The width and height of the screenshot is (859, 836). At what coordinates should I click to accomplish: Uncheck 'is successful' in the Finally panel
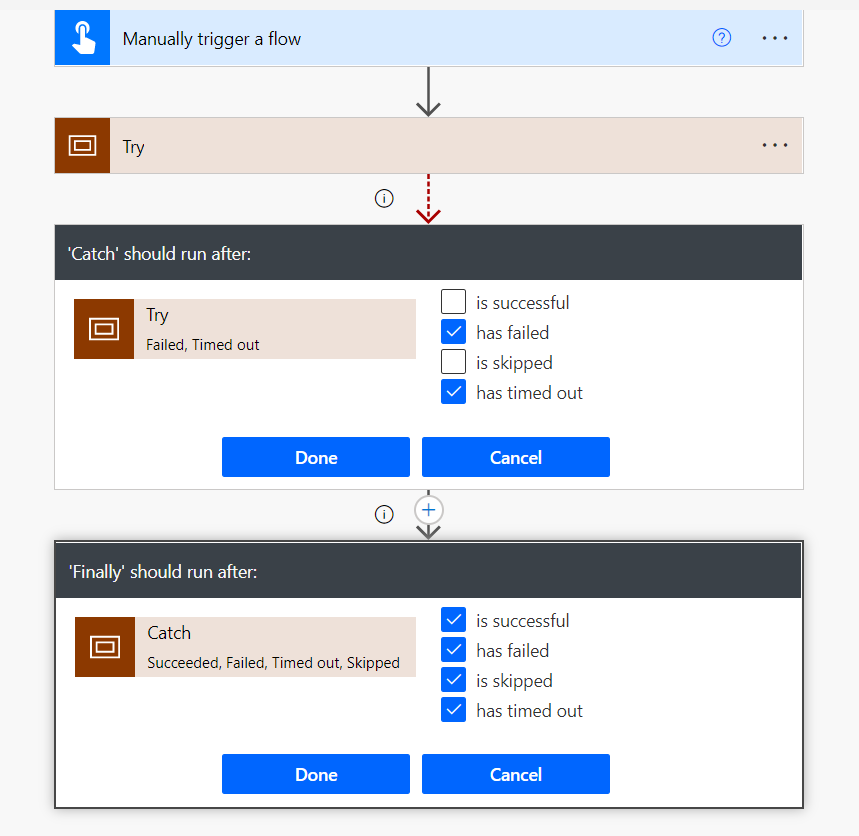tap(454, 620)
